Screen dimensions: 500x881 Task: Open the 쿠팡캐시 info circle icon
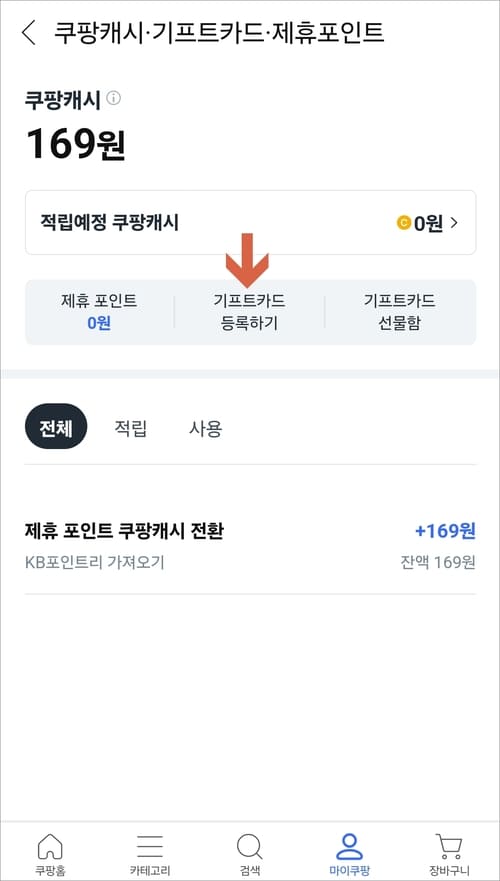click(x=113, y=99)
